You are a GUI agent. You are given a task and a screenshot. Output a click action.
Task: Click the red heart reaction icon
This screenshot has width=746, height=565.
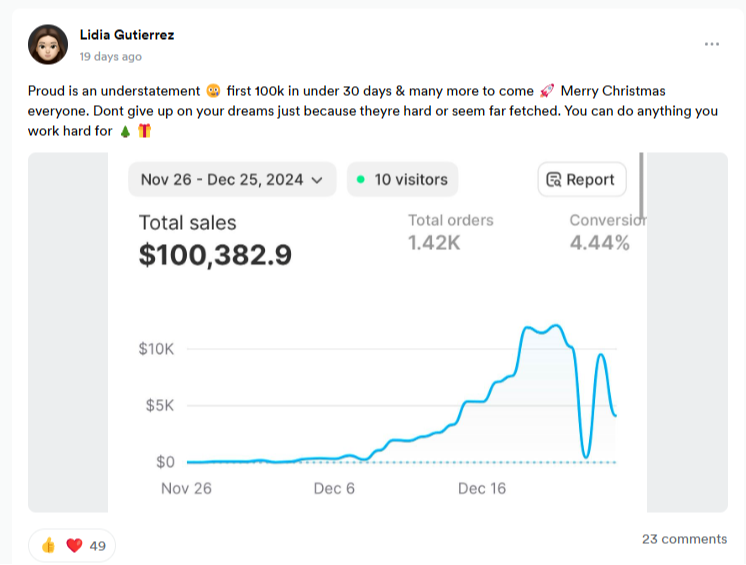pos(74,545)
